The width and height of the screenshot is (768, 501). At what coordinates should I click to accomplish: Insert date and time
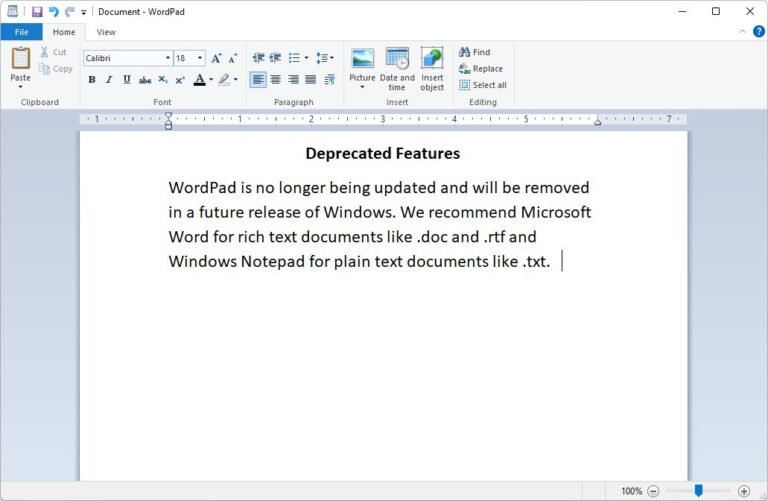point(397,69)
